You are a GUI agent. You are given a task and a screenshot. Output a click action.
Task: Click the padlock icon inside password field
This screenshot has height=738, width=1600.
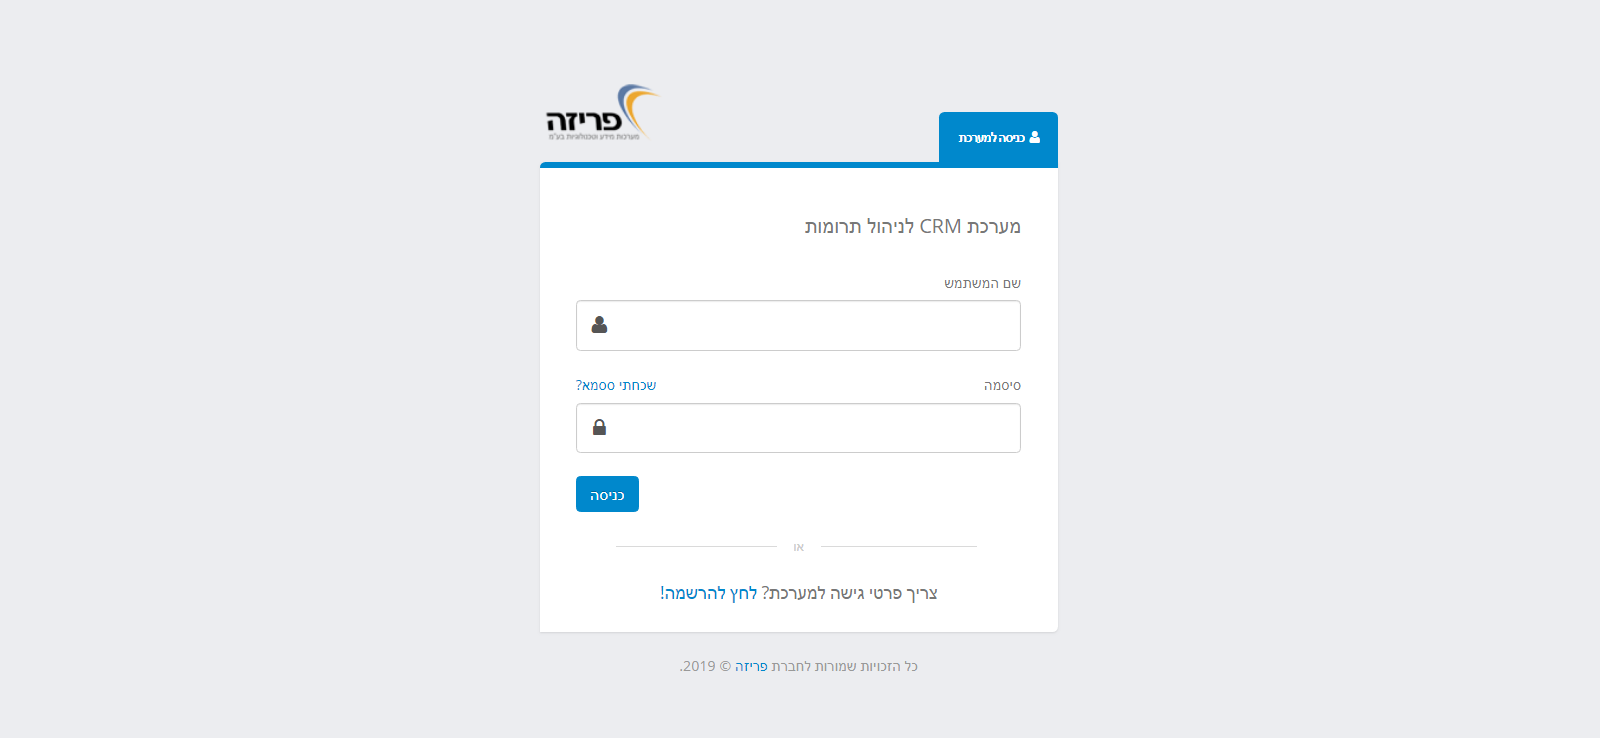tap(599, 427)
